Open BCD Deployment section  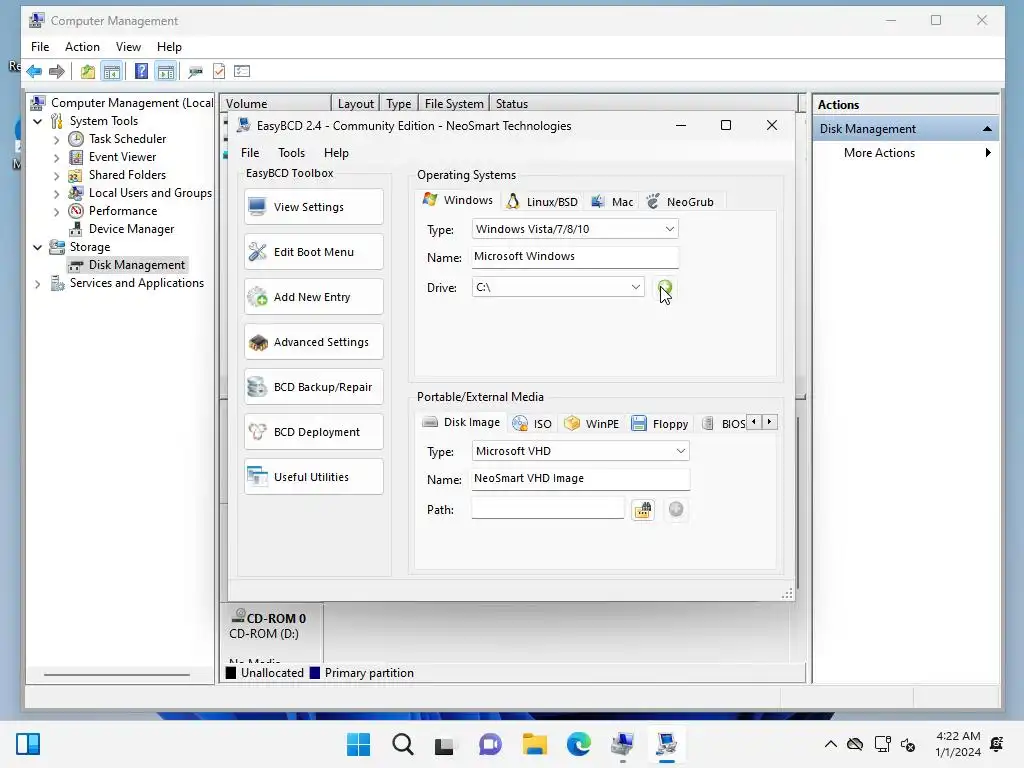tap(314, 432)
